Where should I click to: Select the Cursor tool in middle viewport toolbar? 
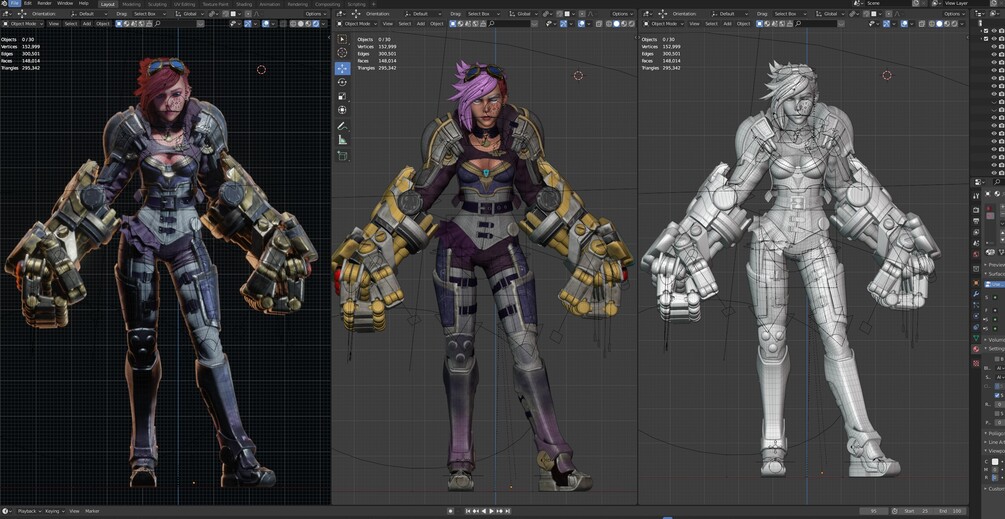[342, 53]
